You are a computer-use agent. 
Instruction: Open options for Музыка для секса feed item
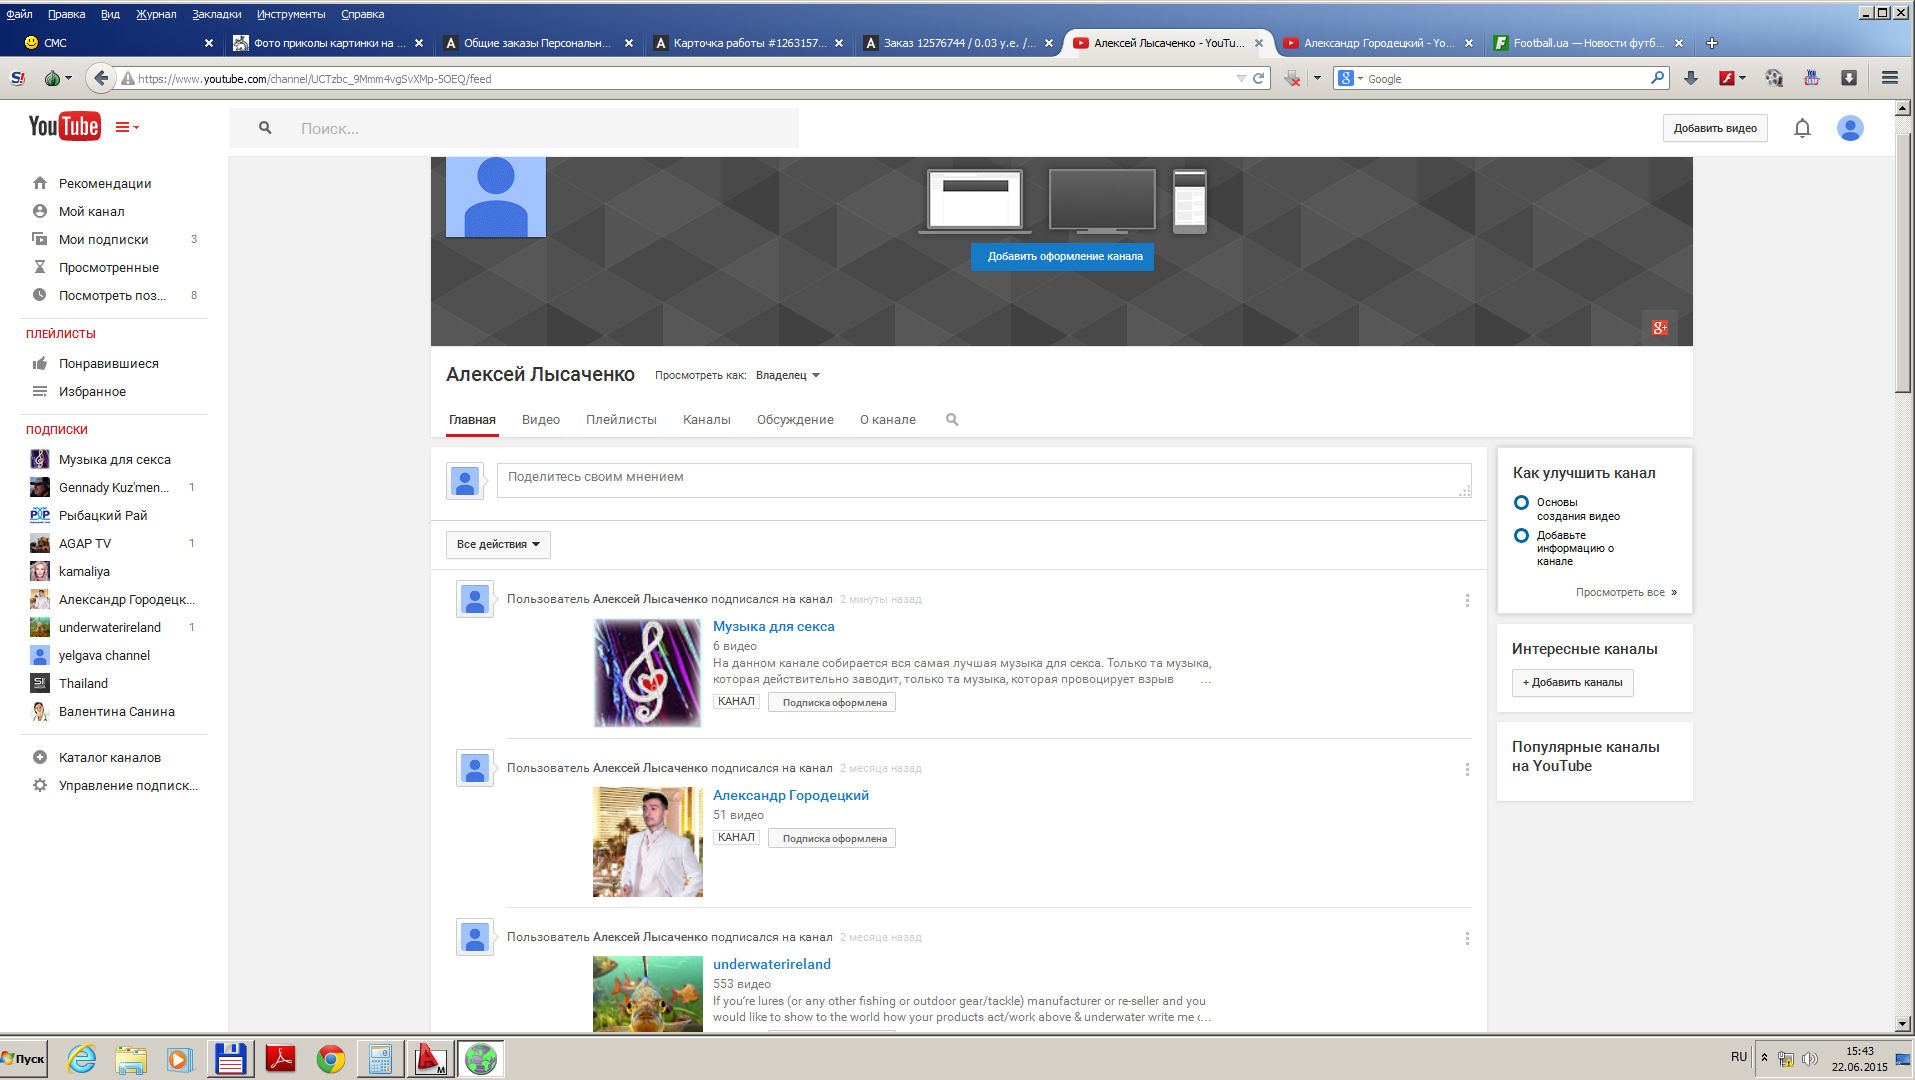click(1467, 601)
